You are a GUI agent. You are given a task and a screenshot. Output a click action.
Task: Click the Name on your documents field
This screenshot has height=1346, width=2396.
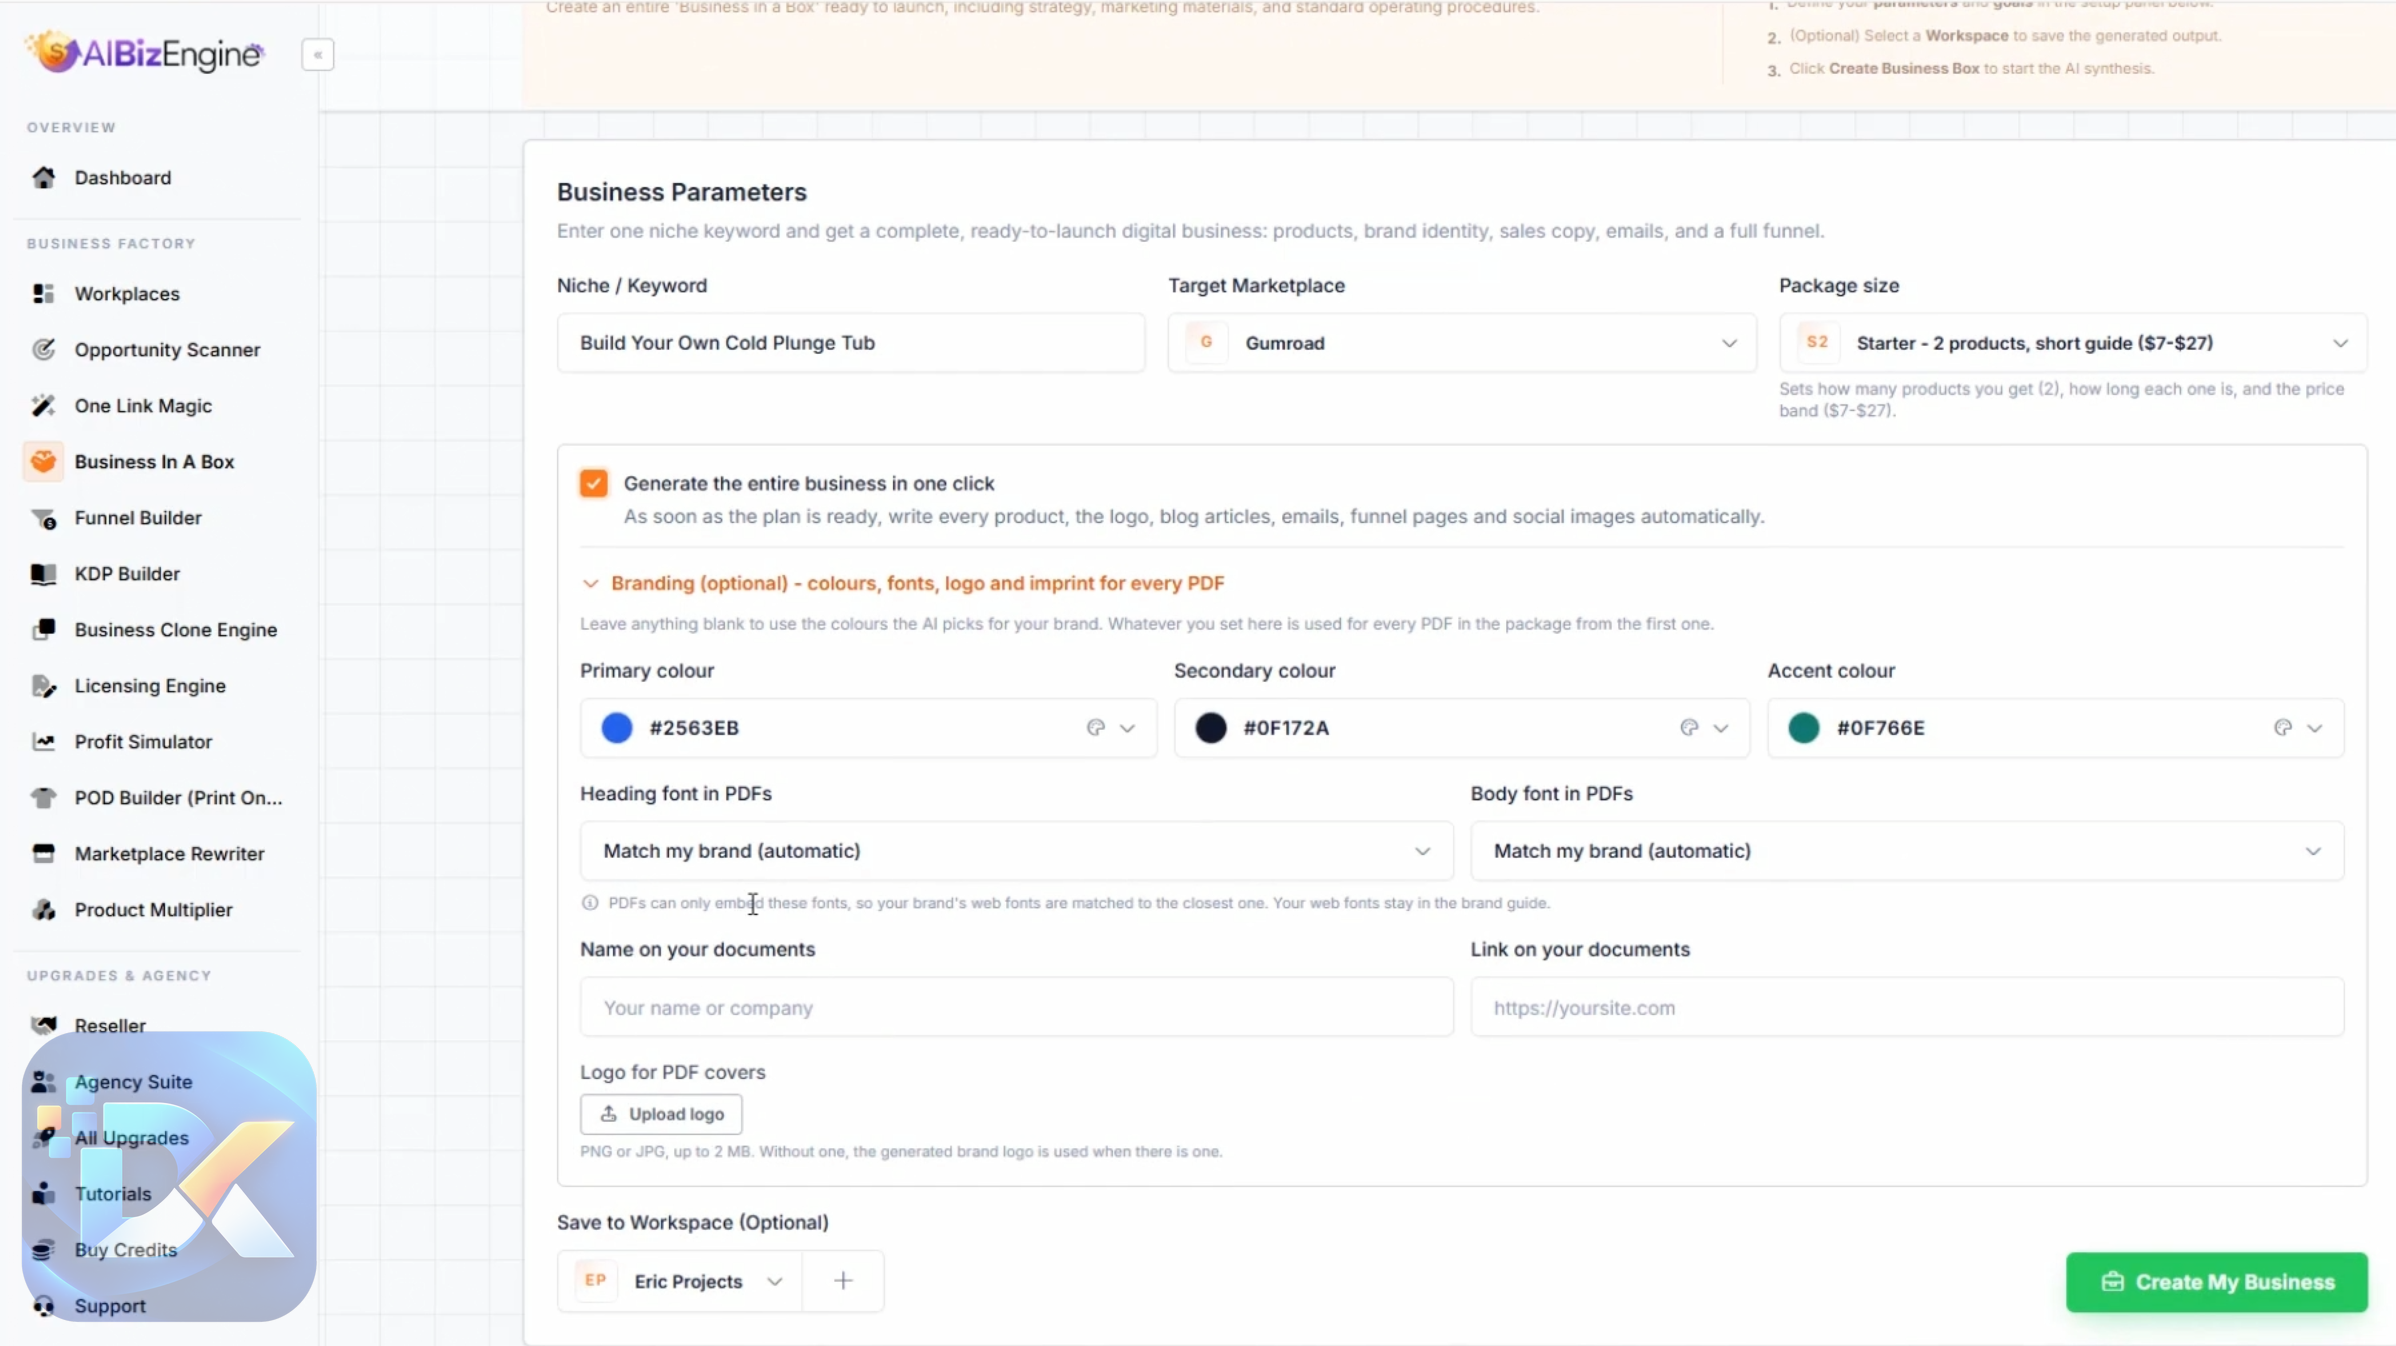tap(1016, 1007)
